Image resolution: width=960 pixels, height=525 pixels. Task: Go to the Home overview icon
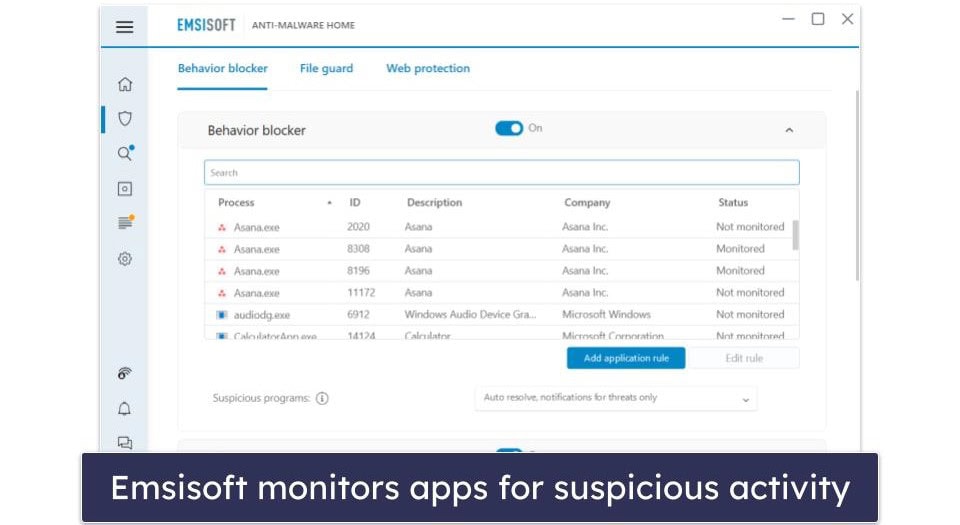(x=125, y=84)
